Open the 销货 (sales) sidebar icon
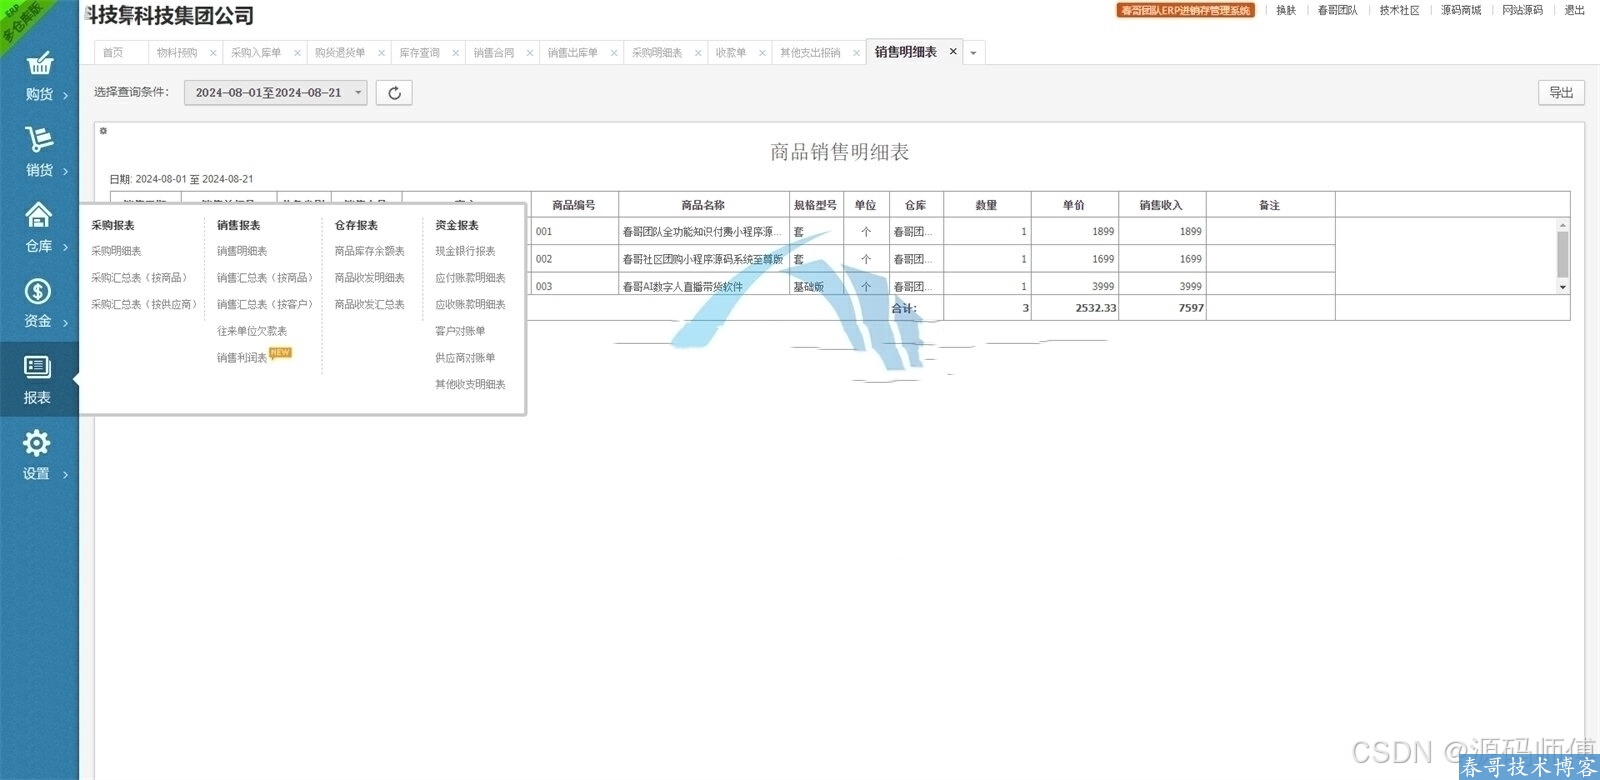 point(39,152)
